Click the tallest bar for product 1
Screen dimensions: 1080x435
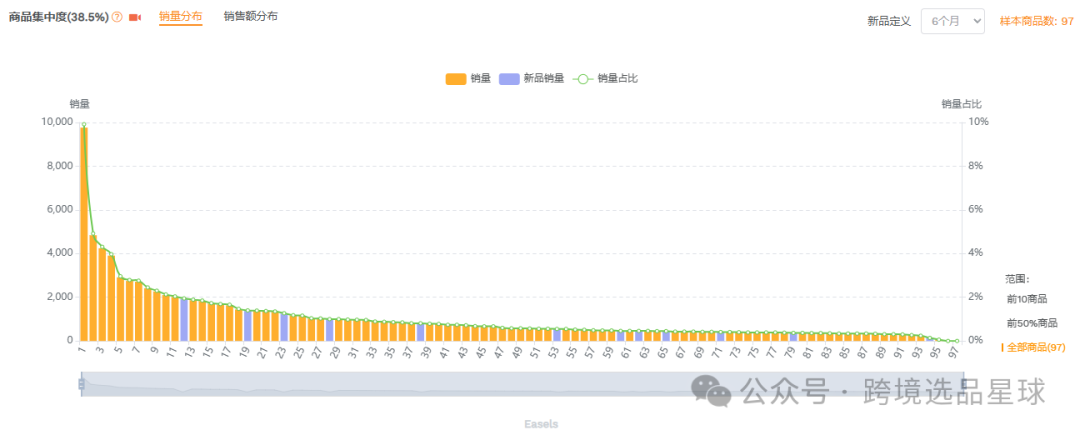pos(84,233)
